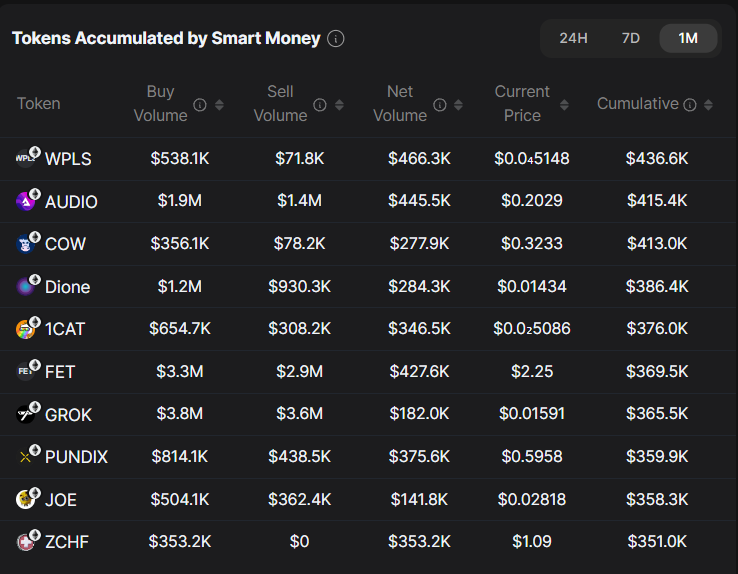The width and height of the screenshot is (738, 574).
Task: Select PUNDIX buy volume $814.1K
Action: (180, 457)
